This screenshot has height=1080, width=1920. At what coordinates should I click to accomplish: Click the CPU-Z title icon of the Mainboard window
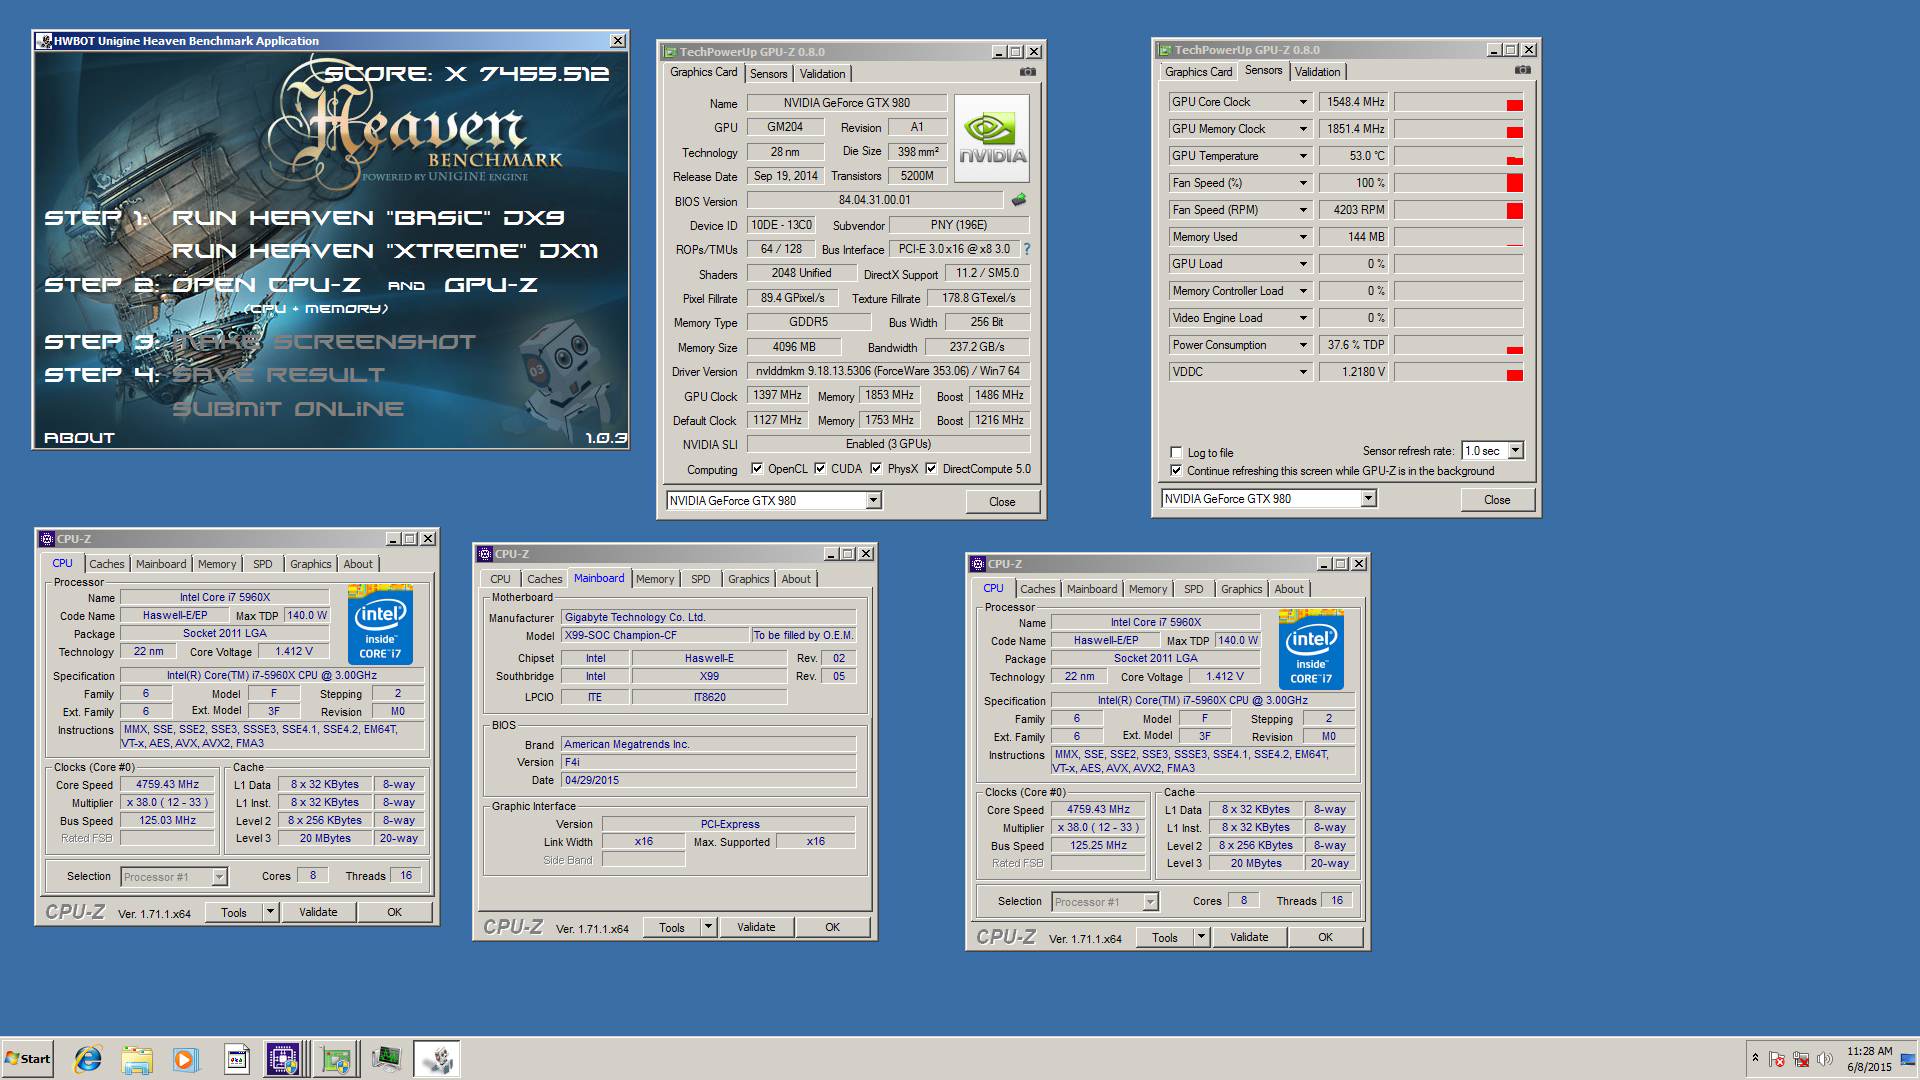[485, 553]
